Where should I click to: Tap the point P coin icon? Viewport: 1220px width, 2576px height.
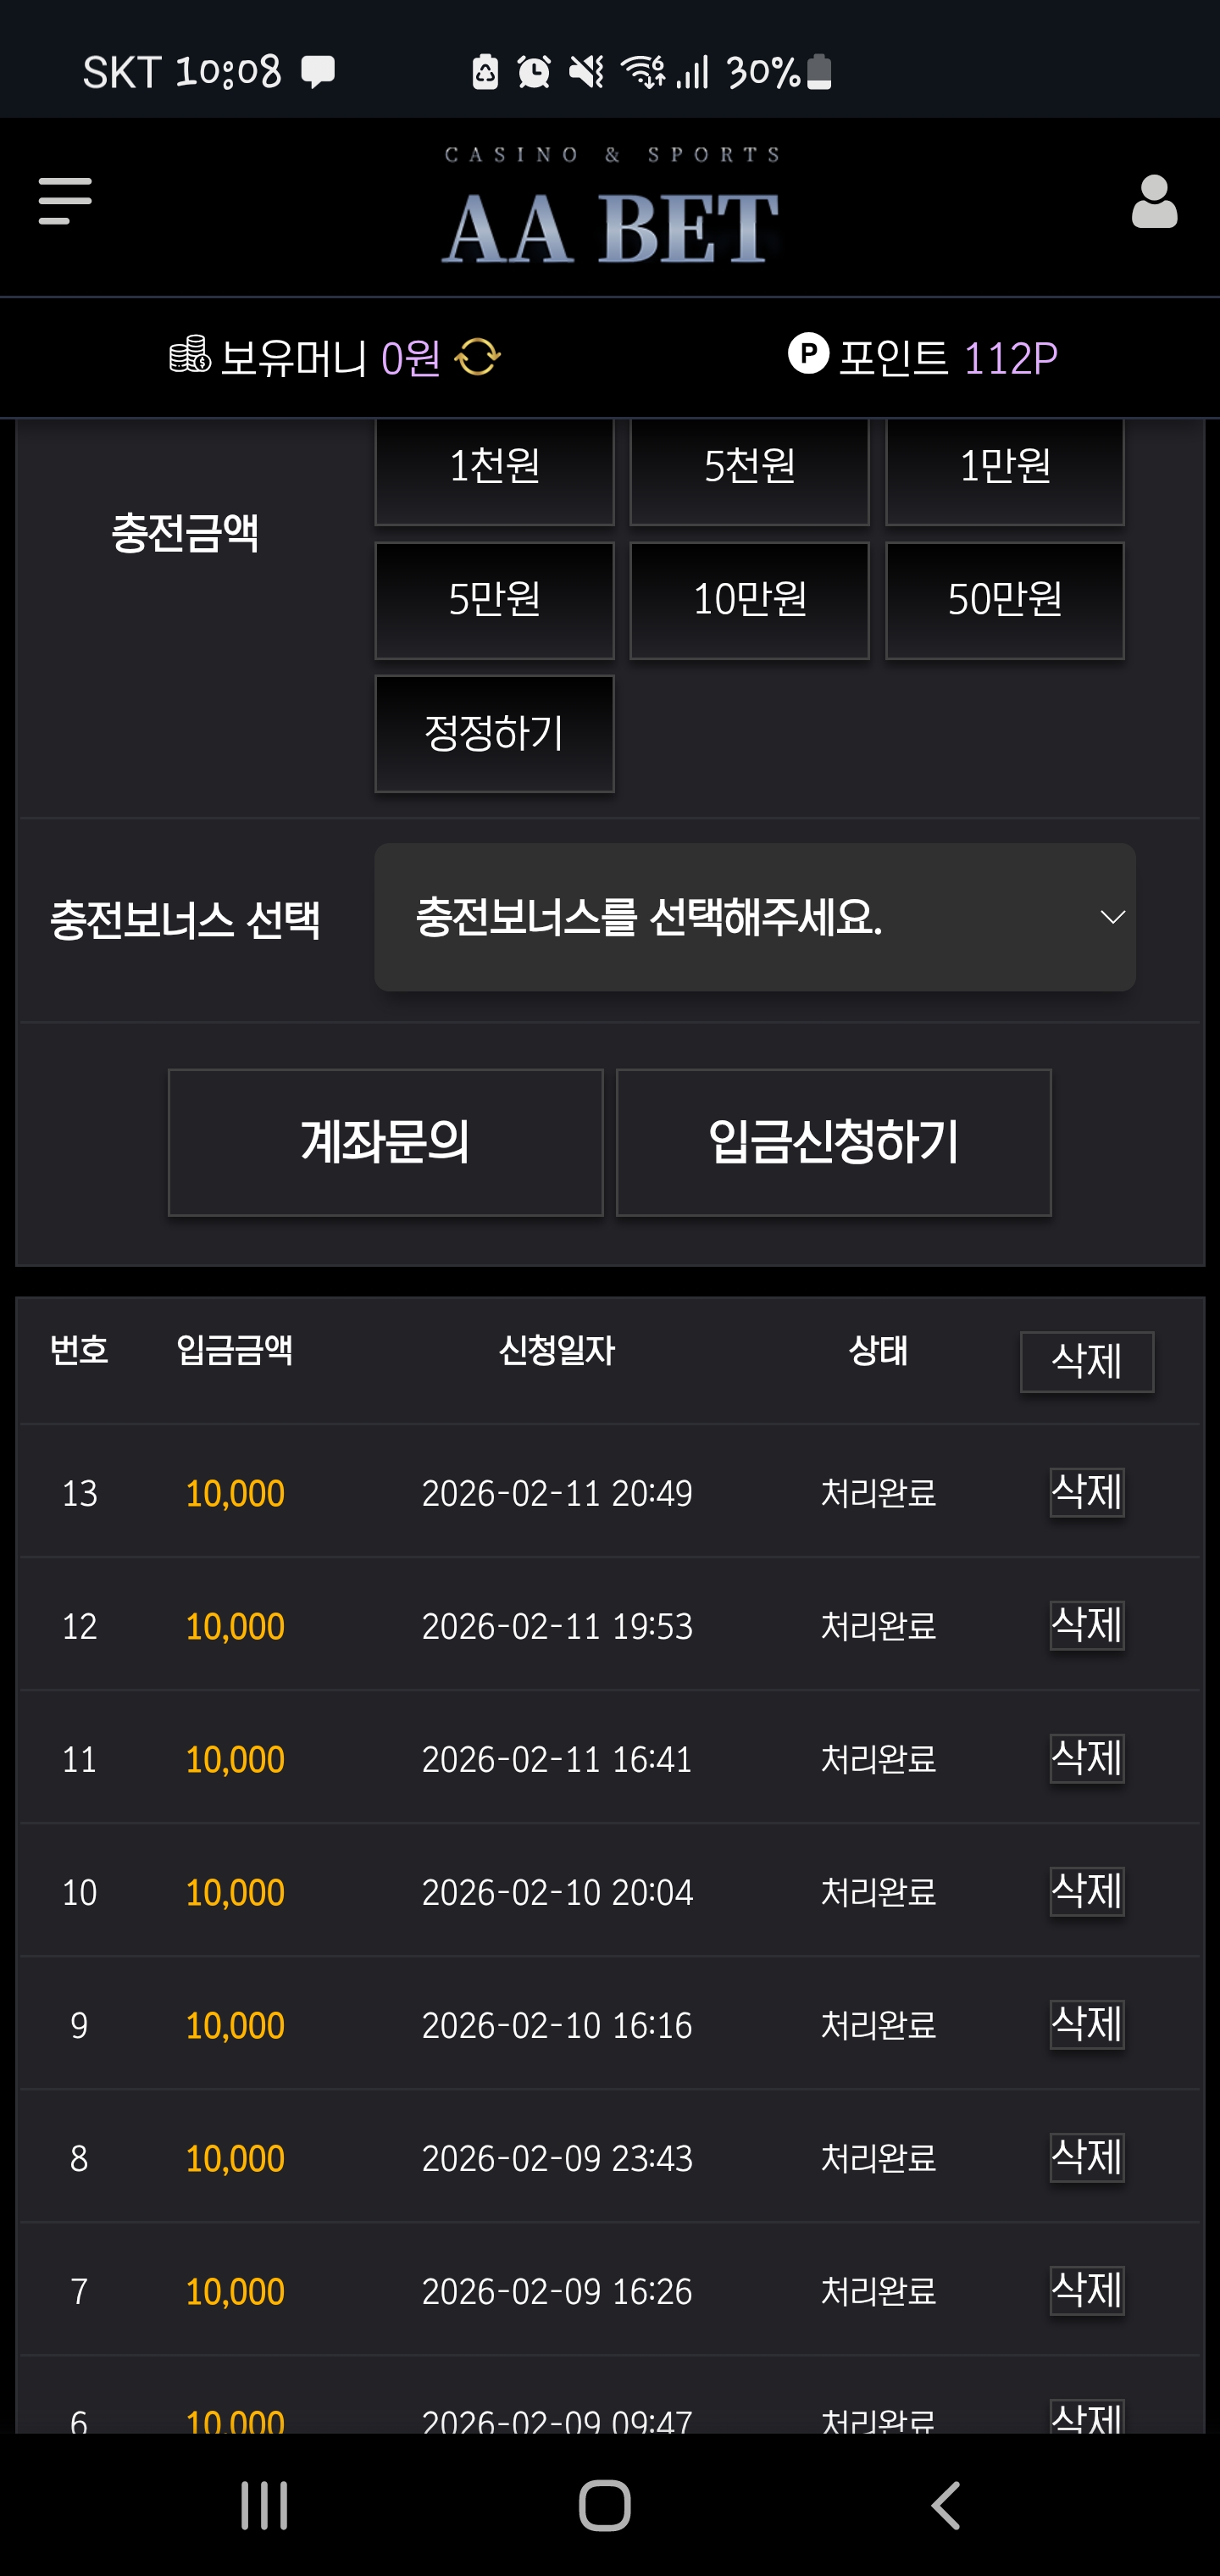(808, 353)
